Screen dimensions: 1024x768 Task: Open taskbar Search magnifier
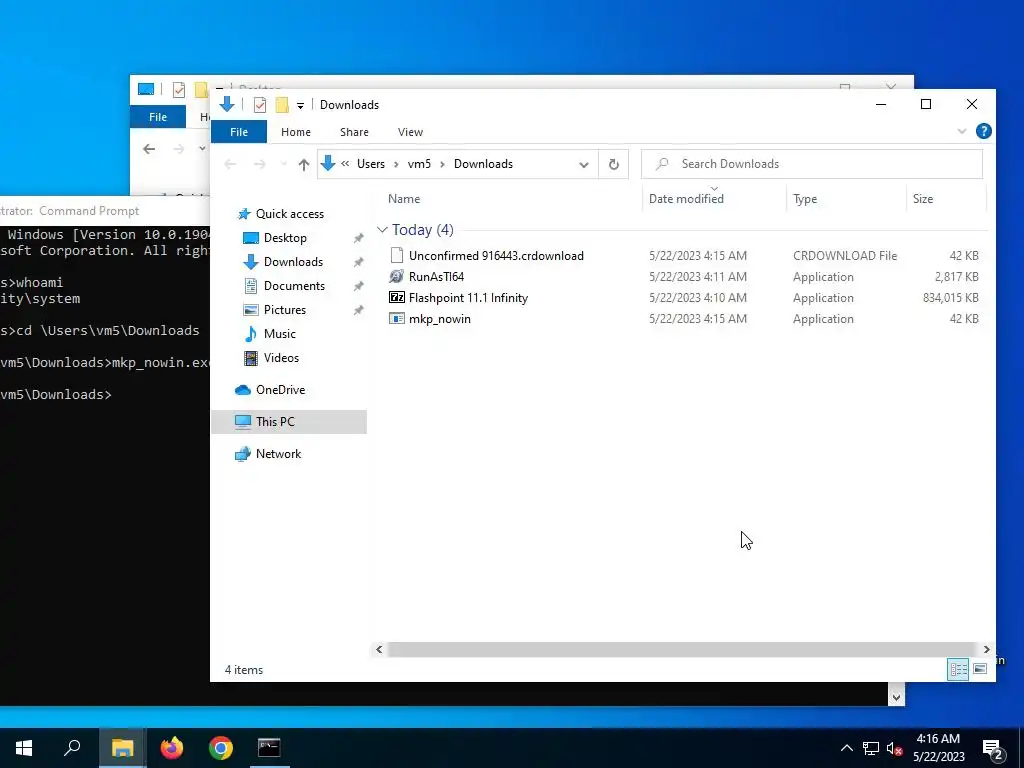[72, 748]
